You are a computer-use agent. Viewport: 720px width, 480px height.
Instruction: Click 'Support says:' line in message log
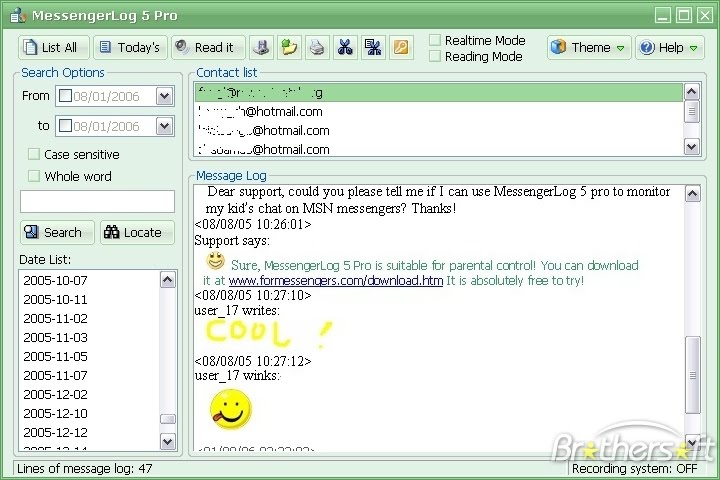pos(232,240)
